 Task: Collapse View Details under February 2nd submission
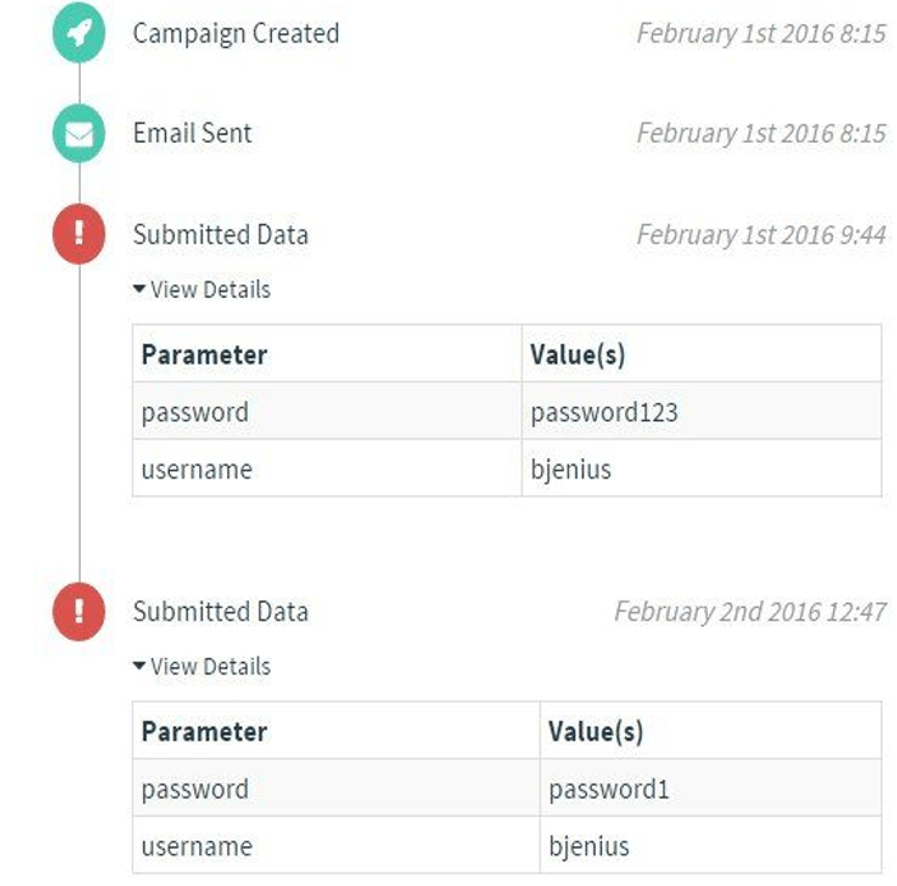tap(201, 667)
